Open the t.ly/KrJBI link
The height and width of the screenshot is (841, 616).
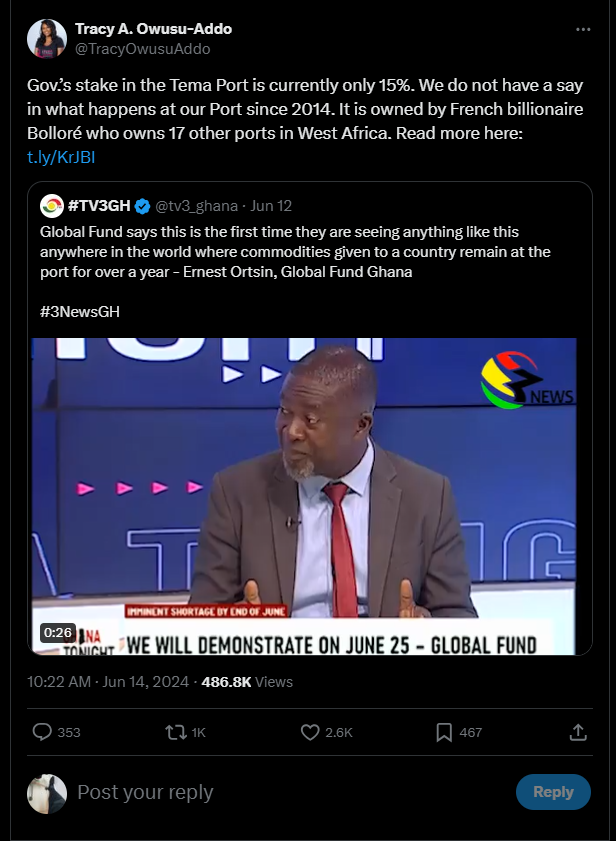(61, 157)
